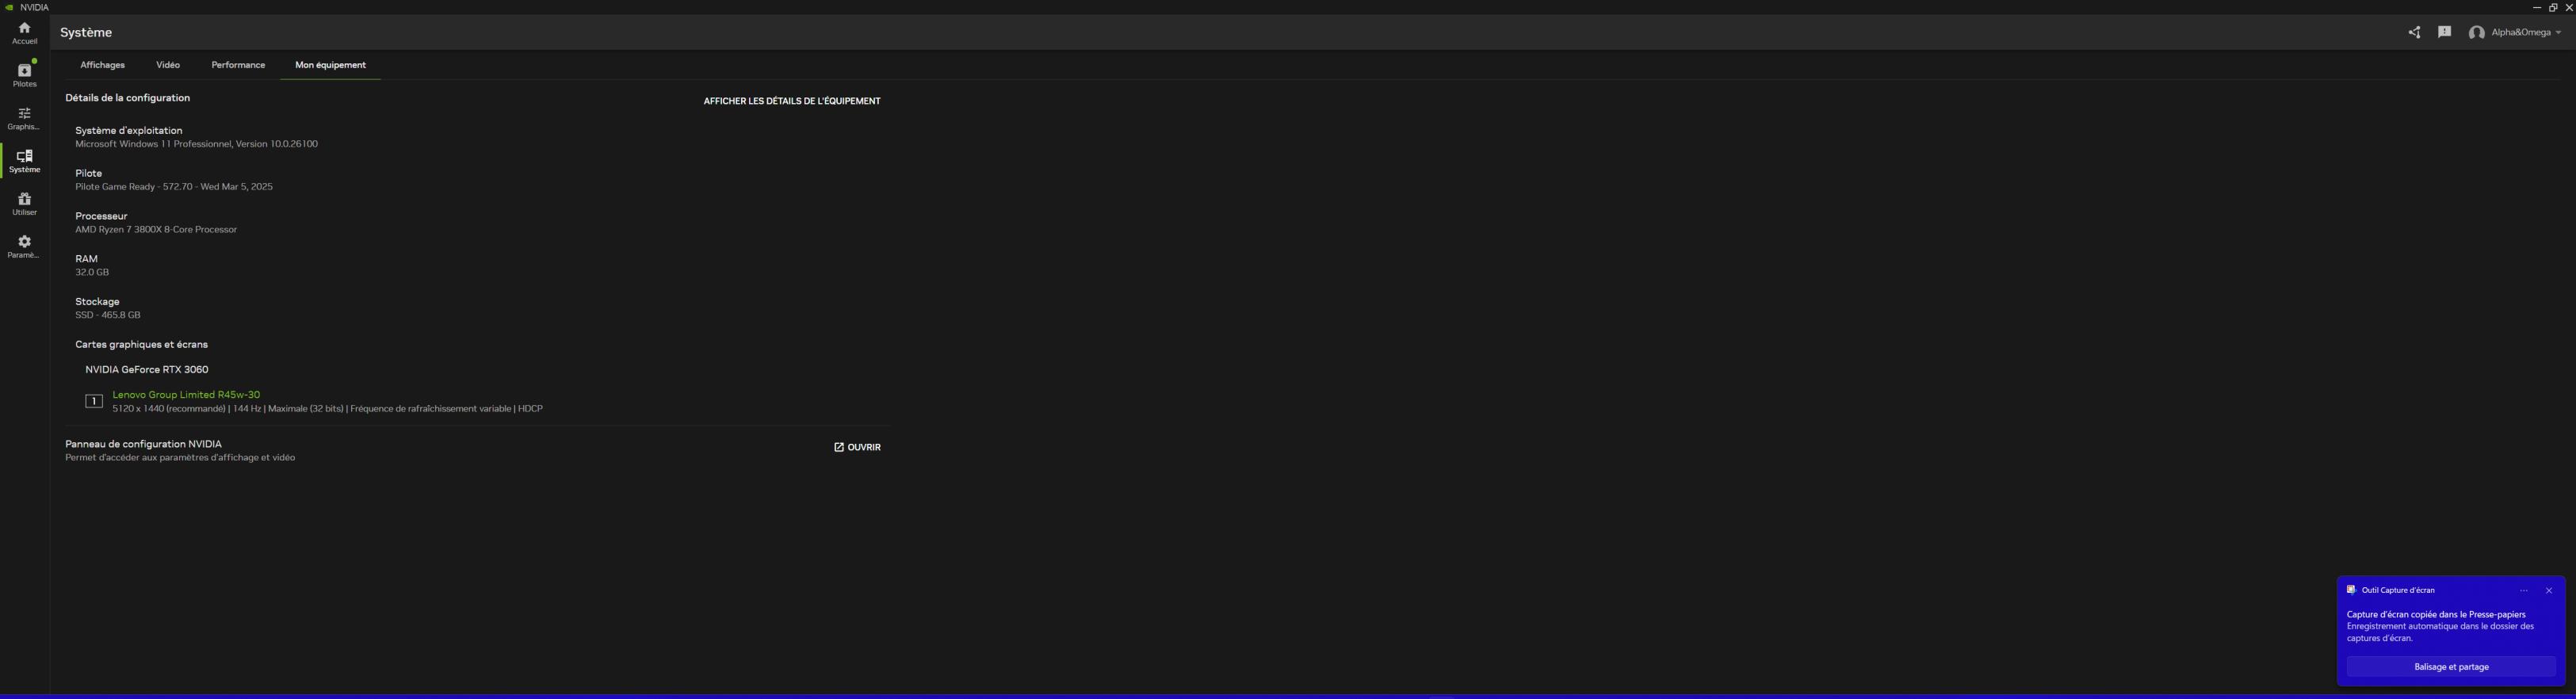Open the capture notification options ellipsis
This screenshot has width=2576, height=699.
pos(2523,591)
